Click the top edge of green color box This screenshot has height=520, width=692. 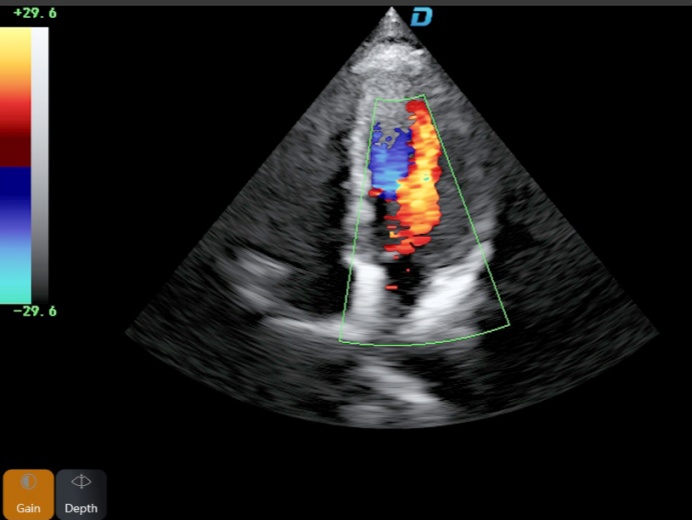[x=399, y=99]
